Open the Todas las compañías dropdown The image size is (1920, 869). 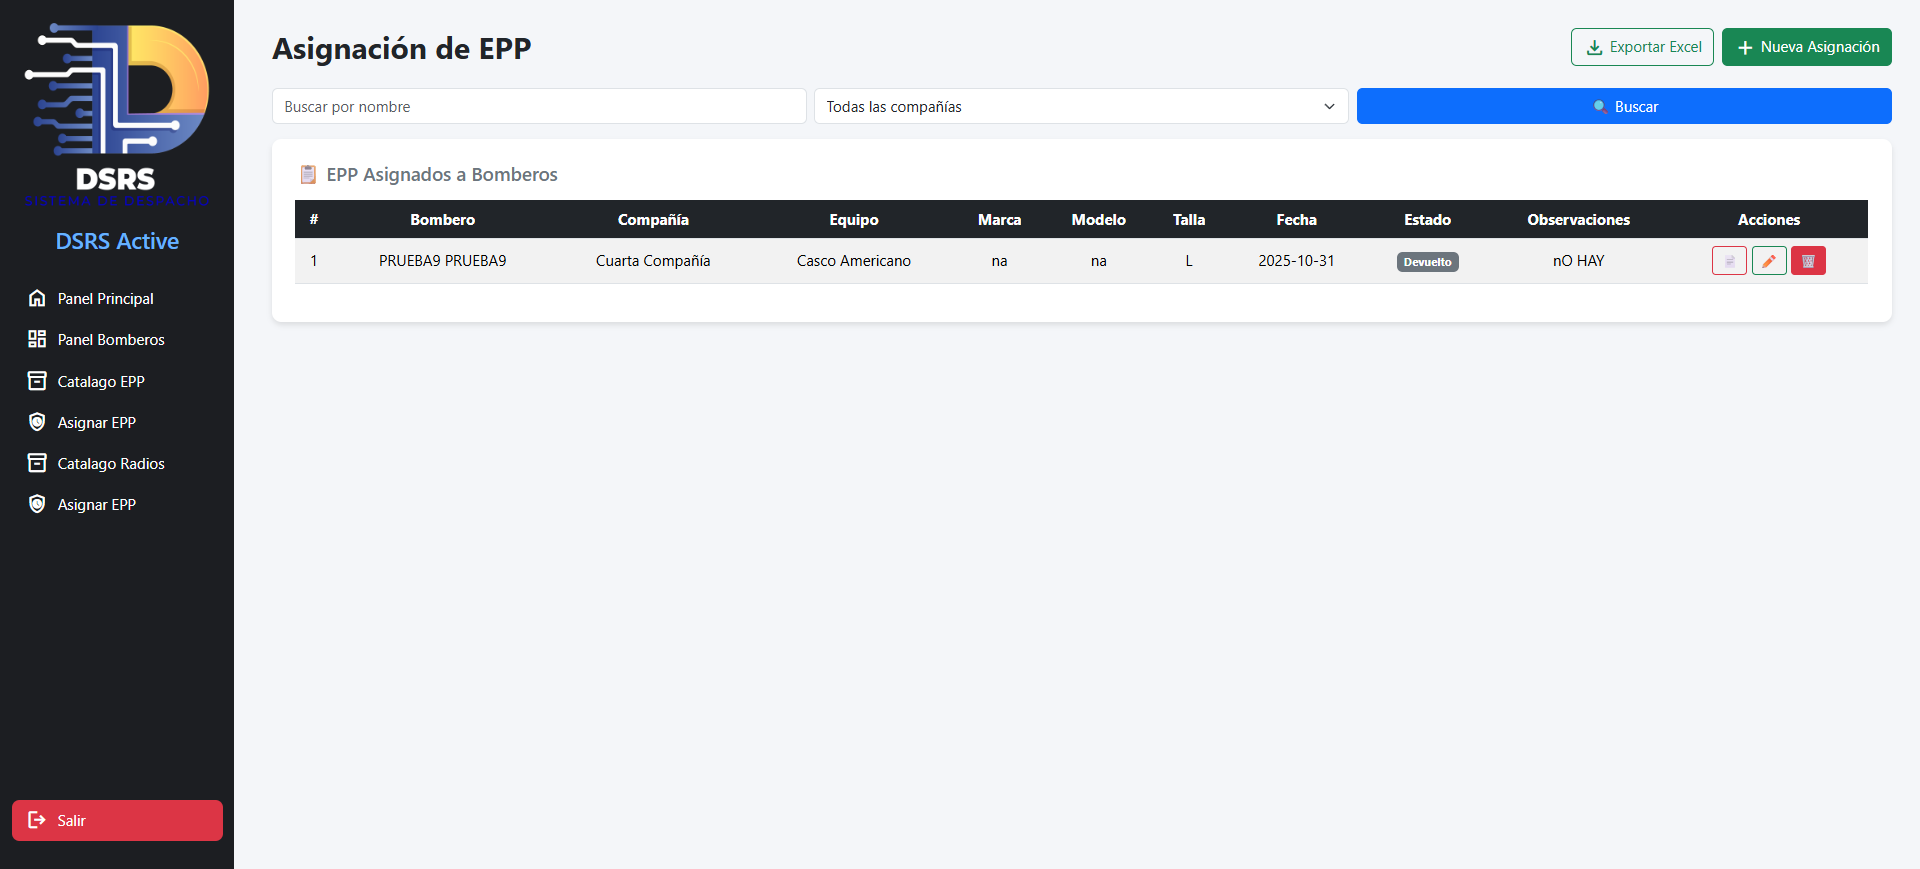tap(1080, 106)
